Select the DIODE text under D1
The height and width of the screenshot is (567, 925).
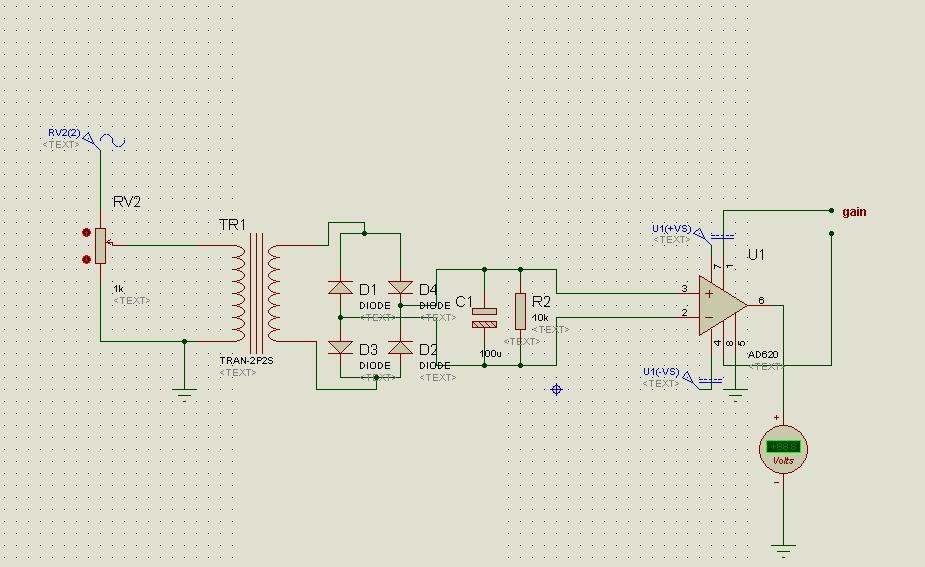375,306
